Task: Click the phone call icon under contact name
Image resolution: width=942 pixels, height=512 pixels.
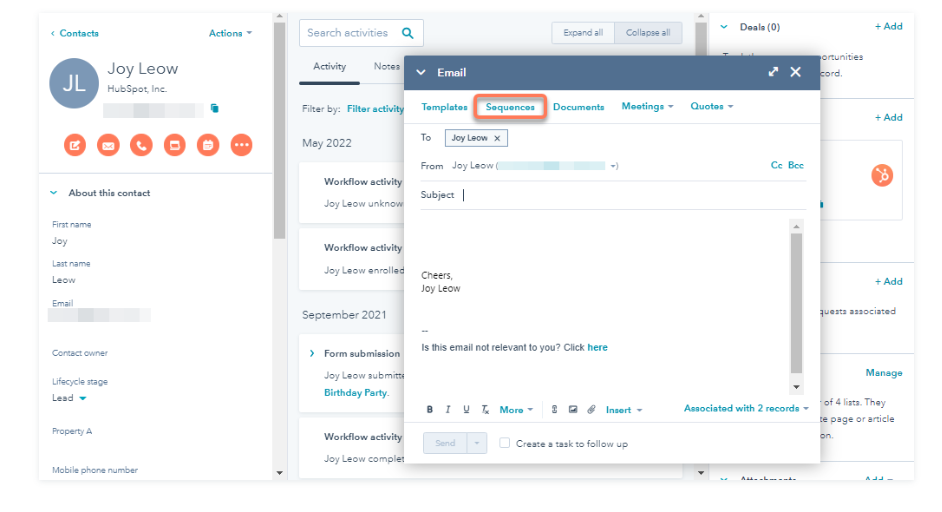Action: pos(141,145)
